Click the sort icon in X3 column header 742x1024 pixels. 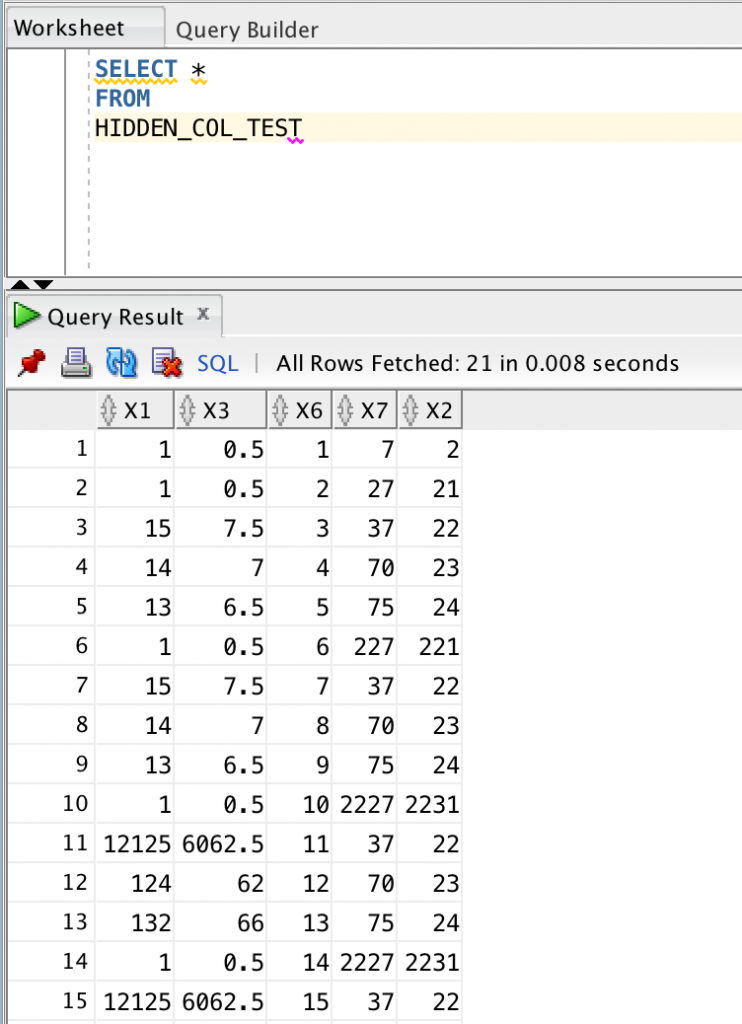[x=189, y=410]
